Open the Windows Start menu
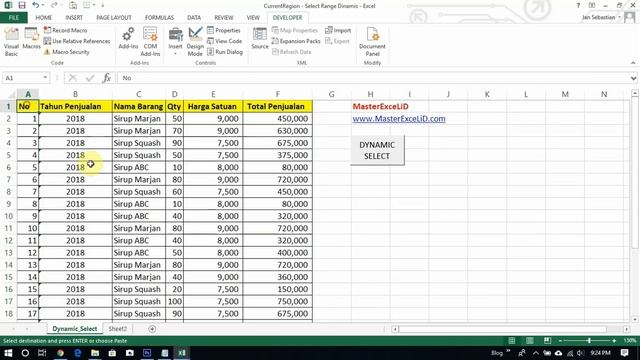This screenshot has height=360, width=640. pyautogui.click(x=8, y=353)
